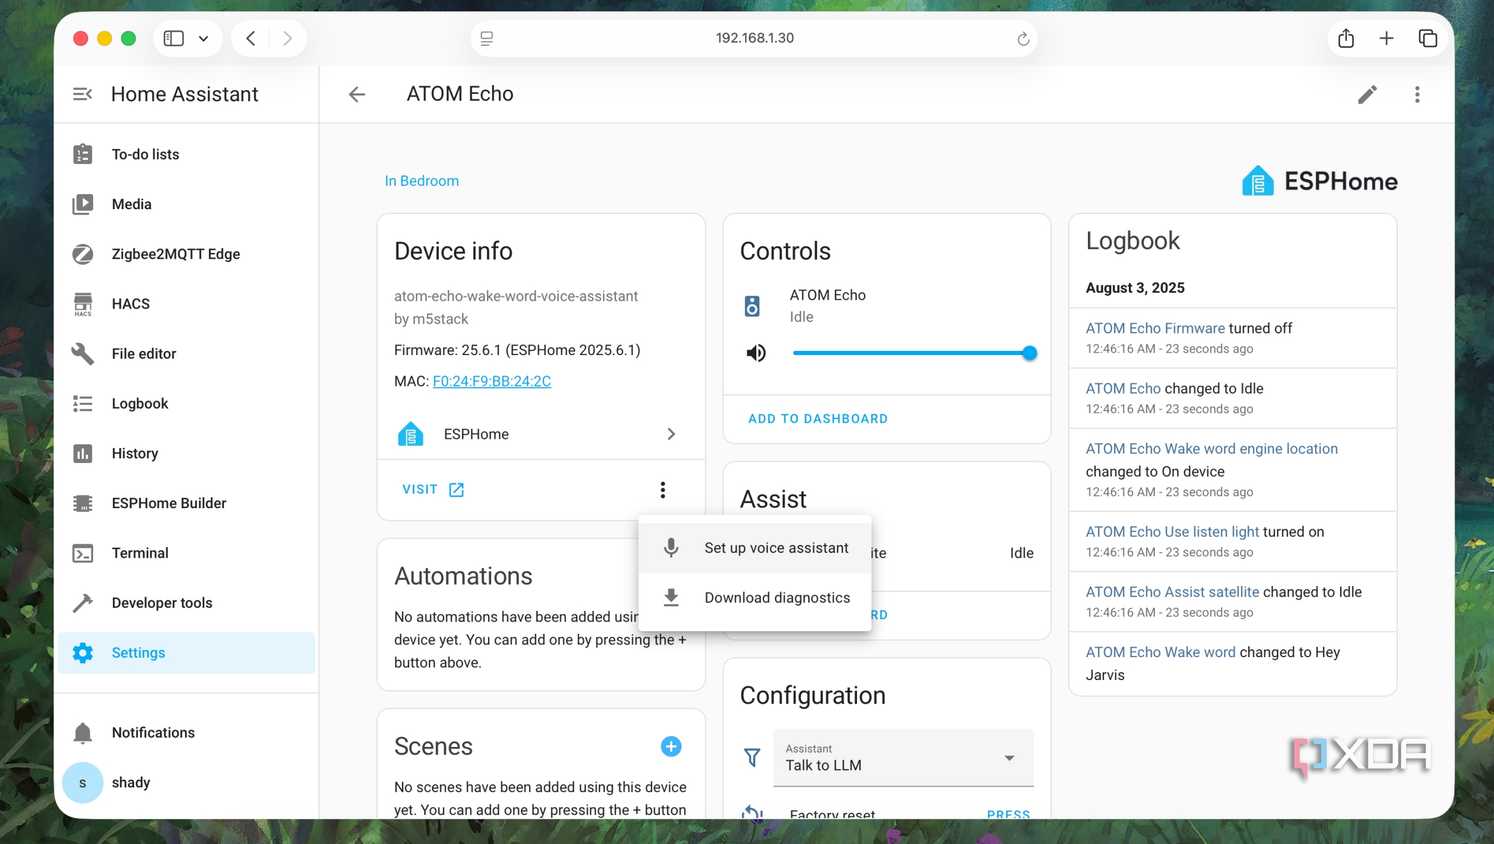Click ADD TO DASHBOARD in Controls
The height and width of the screenshot is (844, 1494).
pyautogui.click(x=818, y=419)
